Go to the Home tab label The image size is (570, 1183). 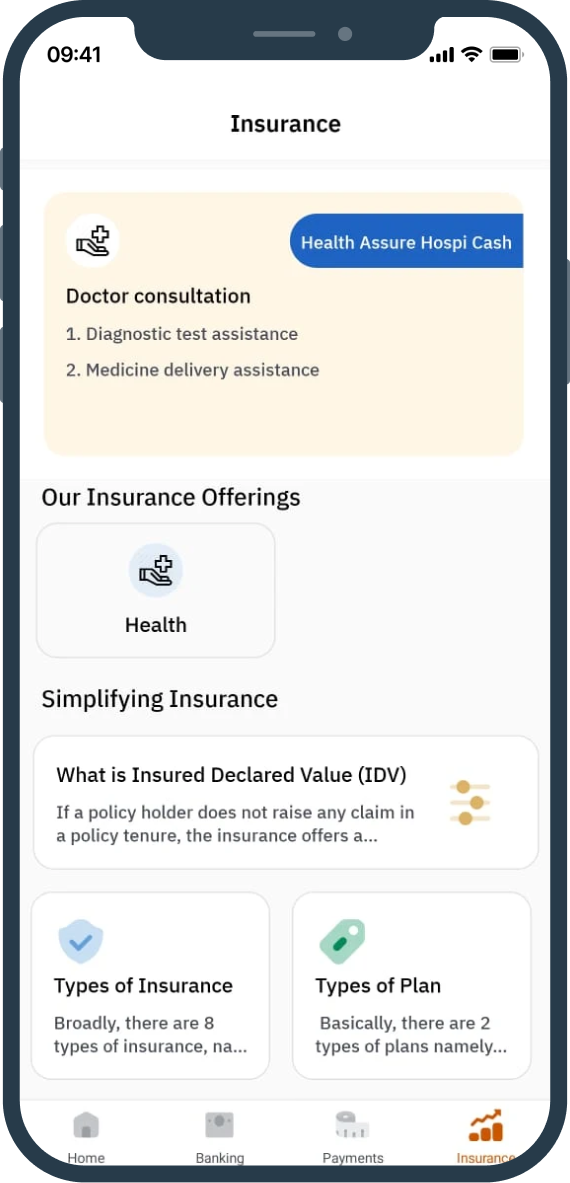86,1157
